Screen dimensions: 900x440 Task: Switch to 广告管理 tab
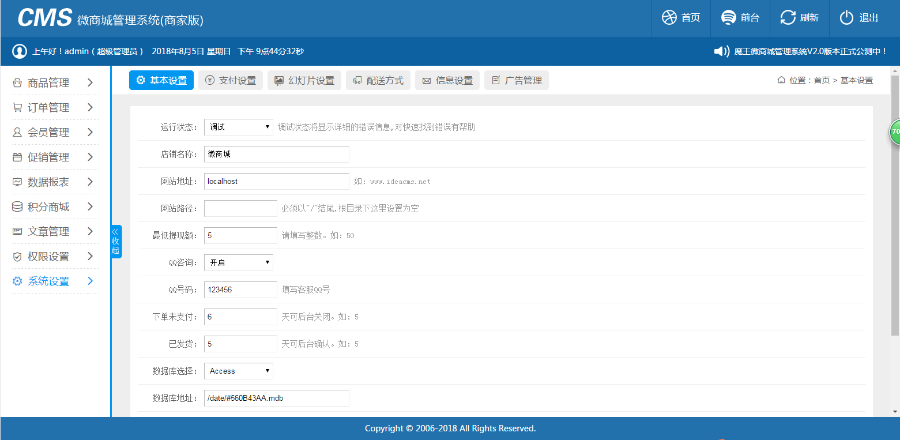pyautogui.click(x=517, y=80)
